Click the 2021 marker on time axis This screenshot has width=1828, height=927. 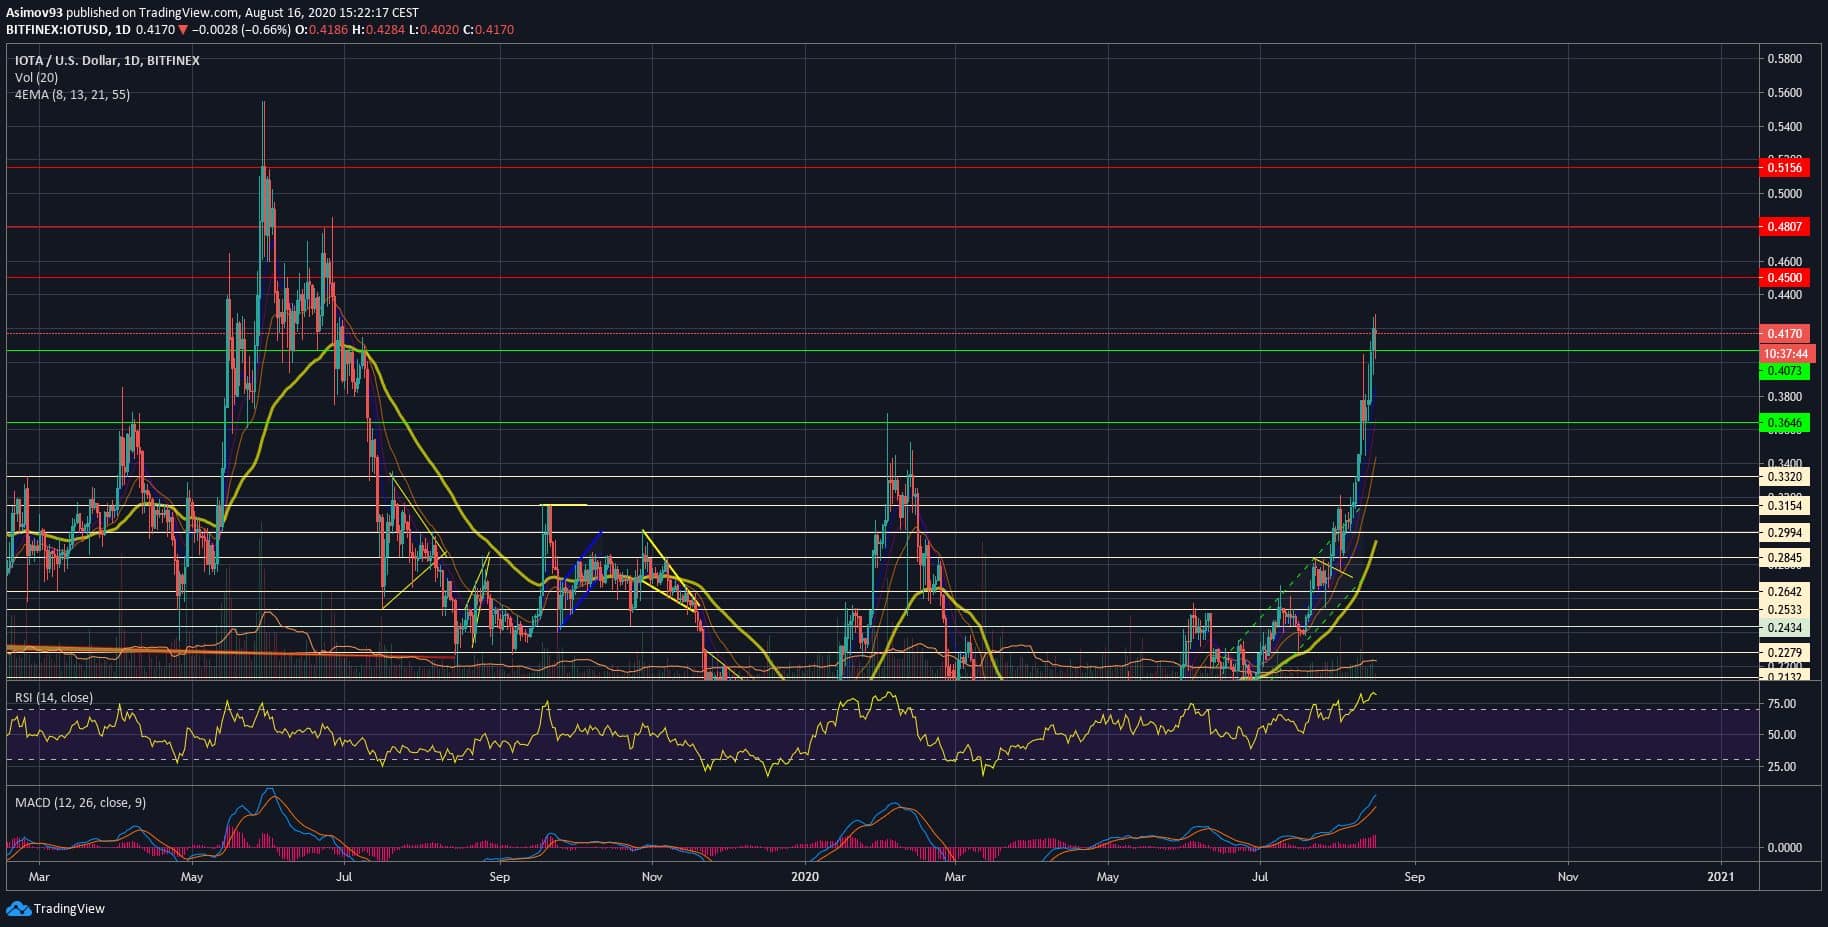pos(1720,877)
